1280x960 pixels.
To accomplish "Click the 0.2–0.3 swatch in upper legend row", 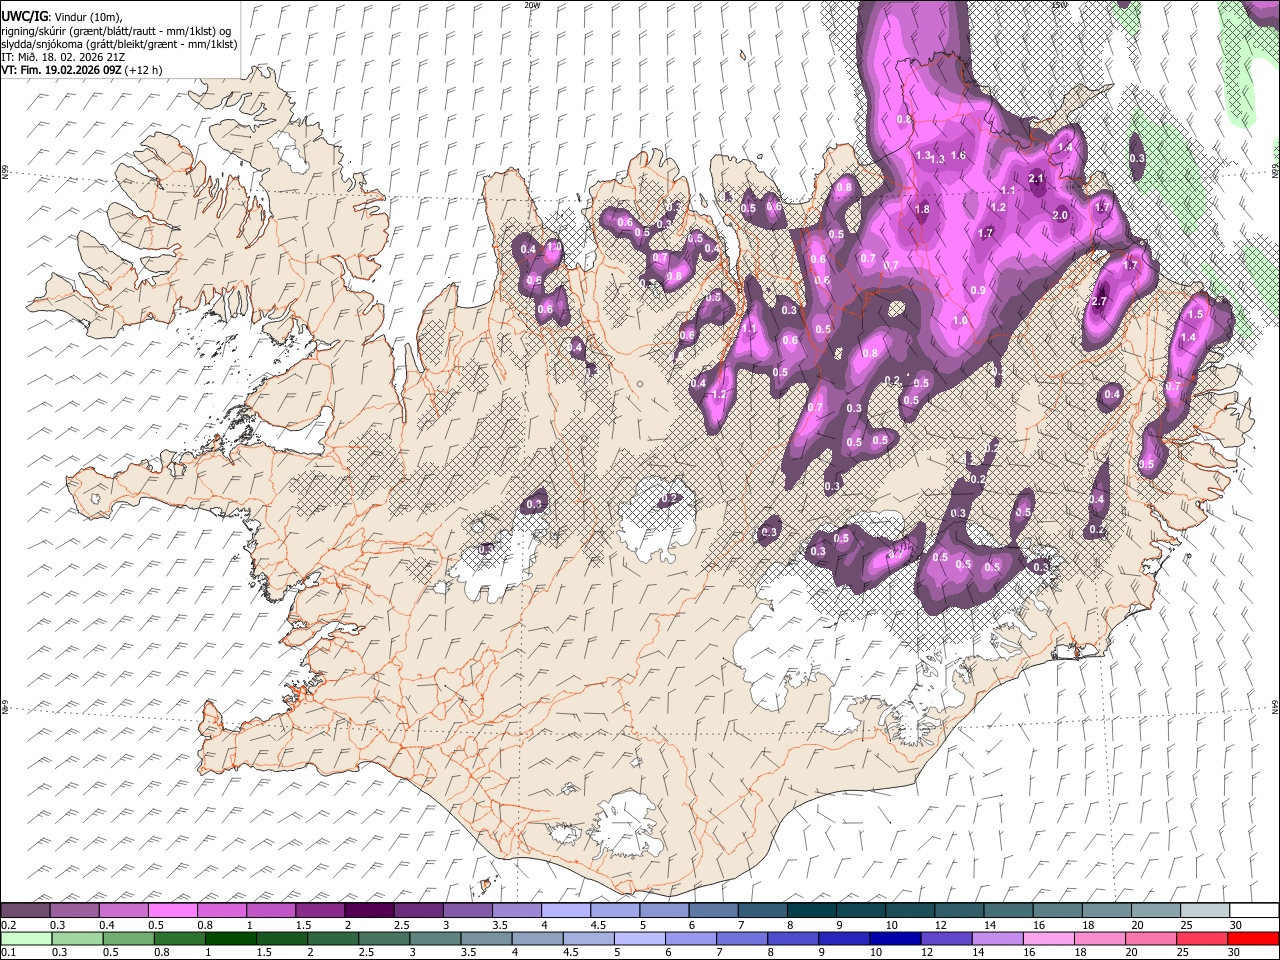I will pos(25,911).
